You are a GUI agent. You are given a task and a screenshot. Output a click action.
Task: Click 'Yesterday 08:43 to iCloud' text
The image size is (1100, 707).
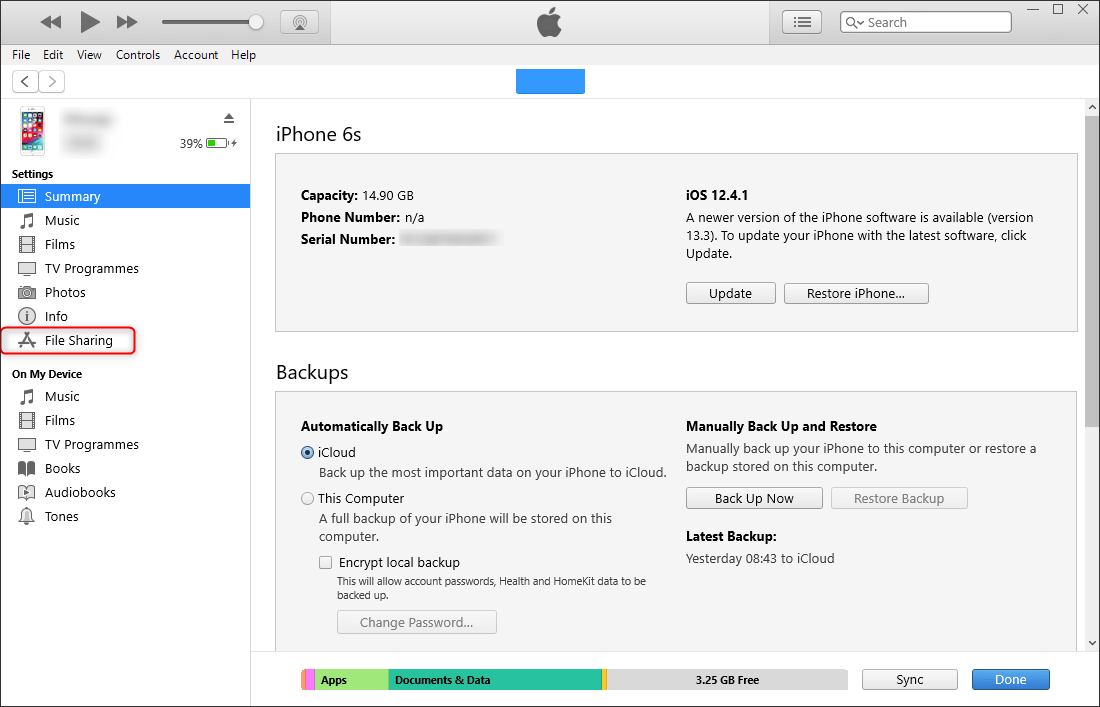(760, 559)
